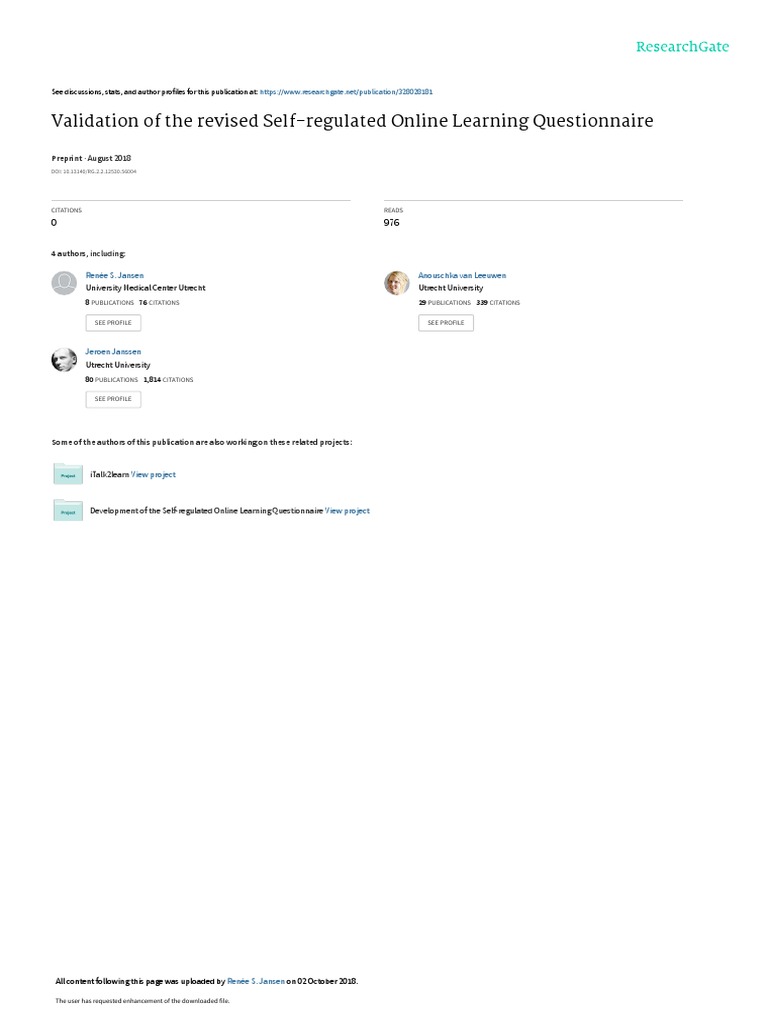Click the ResearchGate logo

pyautogui.click(x=682, y=46)
